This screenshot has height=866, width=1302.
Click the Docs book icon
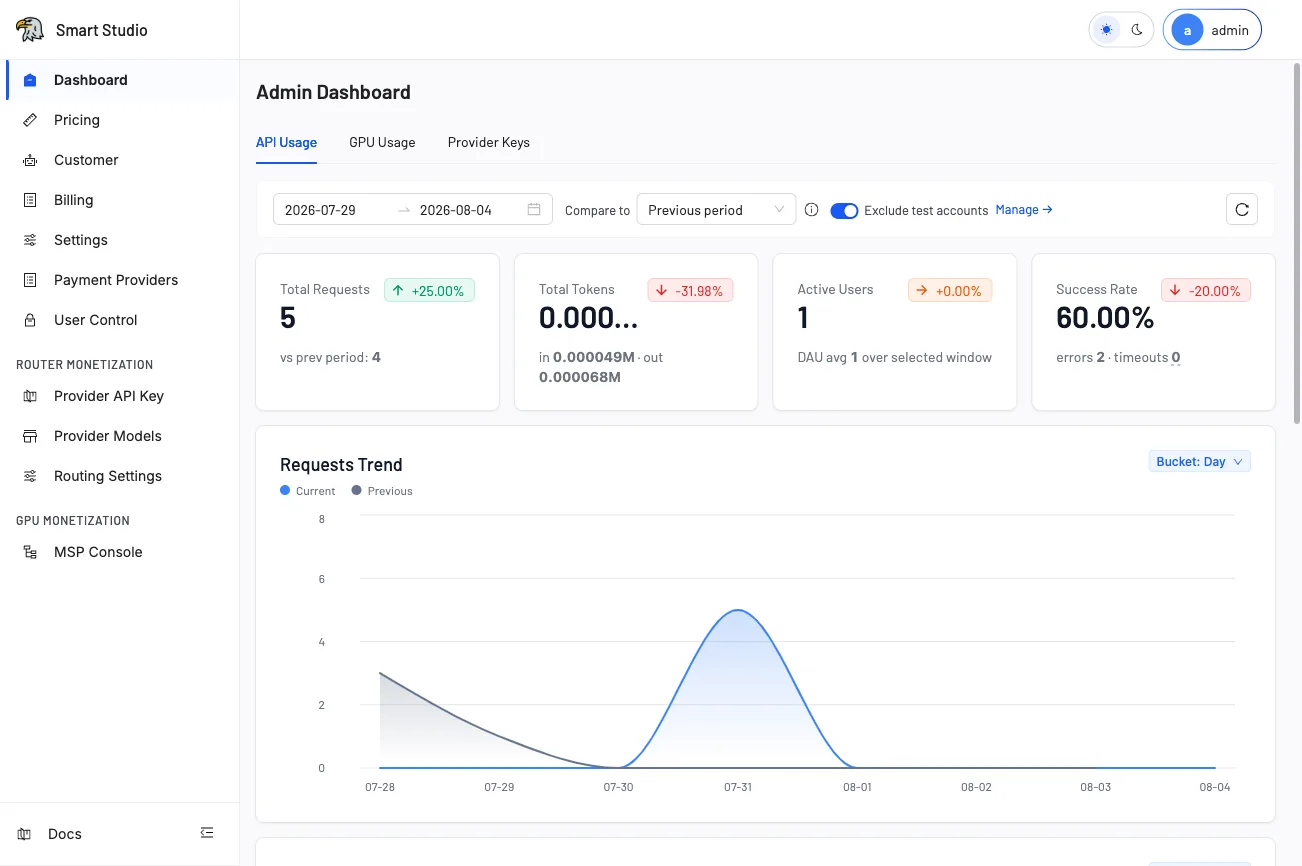24,834
